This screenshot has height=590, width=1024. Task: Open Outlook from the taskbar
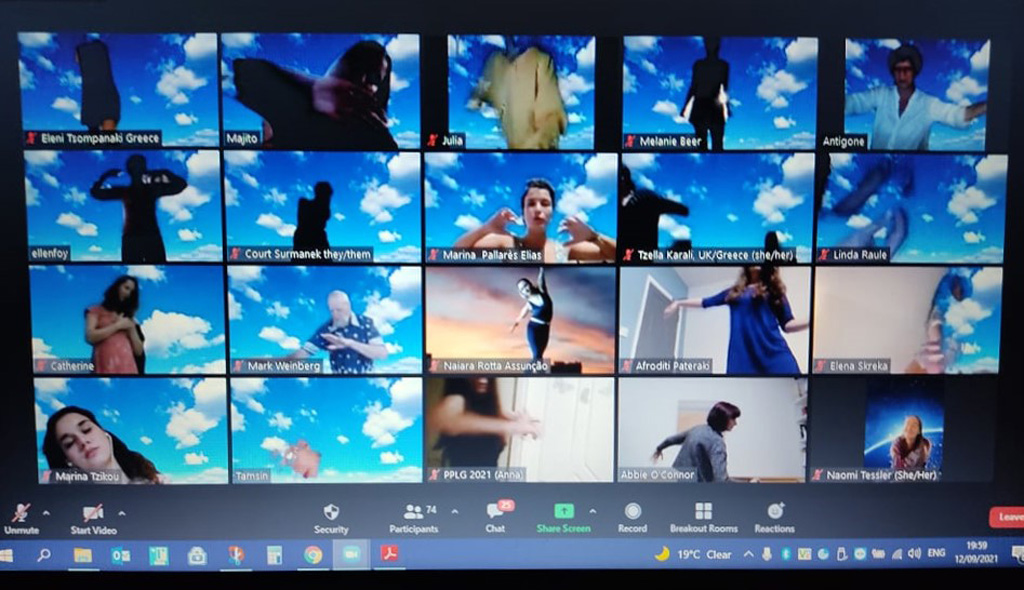coord(120,555)
